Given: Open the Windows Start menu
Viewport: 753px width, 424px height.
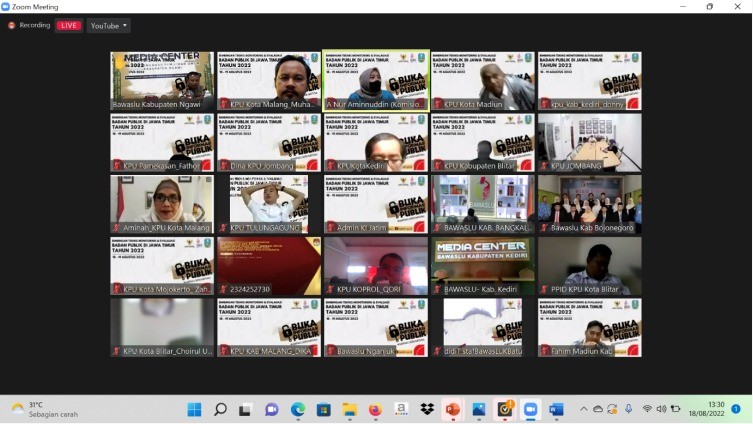Looking at the screenshot, I should coord(194,409).
